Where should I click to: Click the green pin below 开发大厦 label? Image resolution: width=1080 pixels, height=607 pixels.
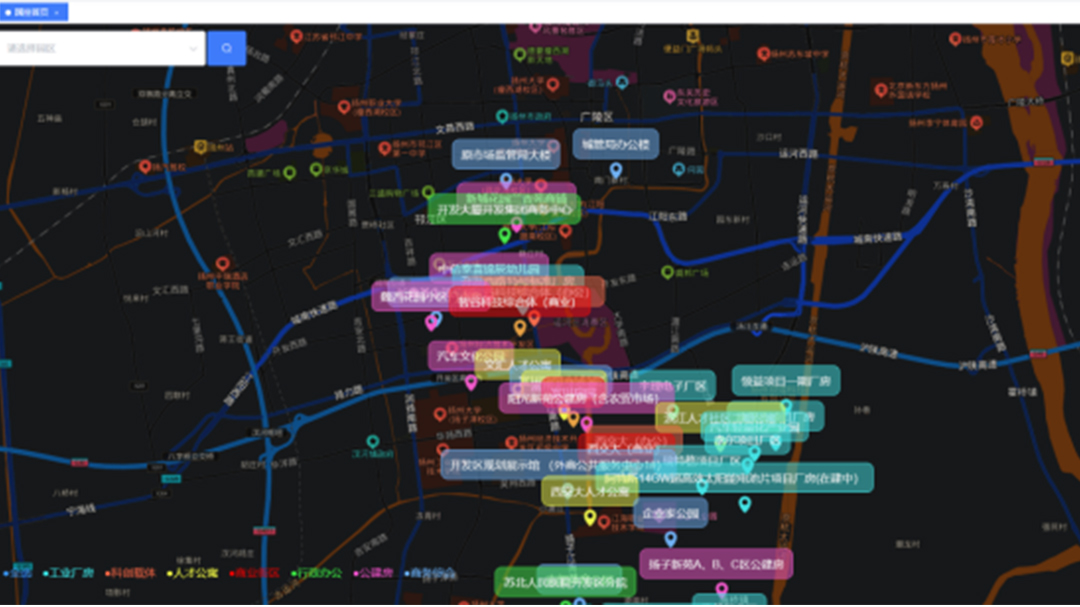tap(505, 235)
